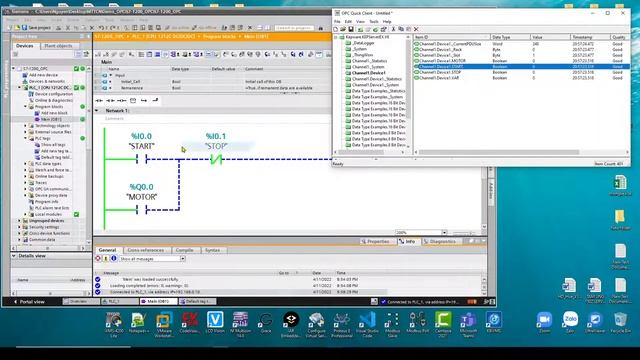Collapse the PLC_1 CPU 1212C node
The width and height of the screenshot is (640, 360).
(x=19, y=87)
